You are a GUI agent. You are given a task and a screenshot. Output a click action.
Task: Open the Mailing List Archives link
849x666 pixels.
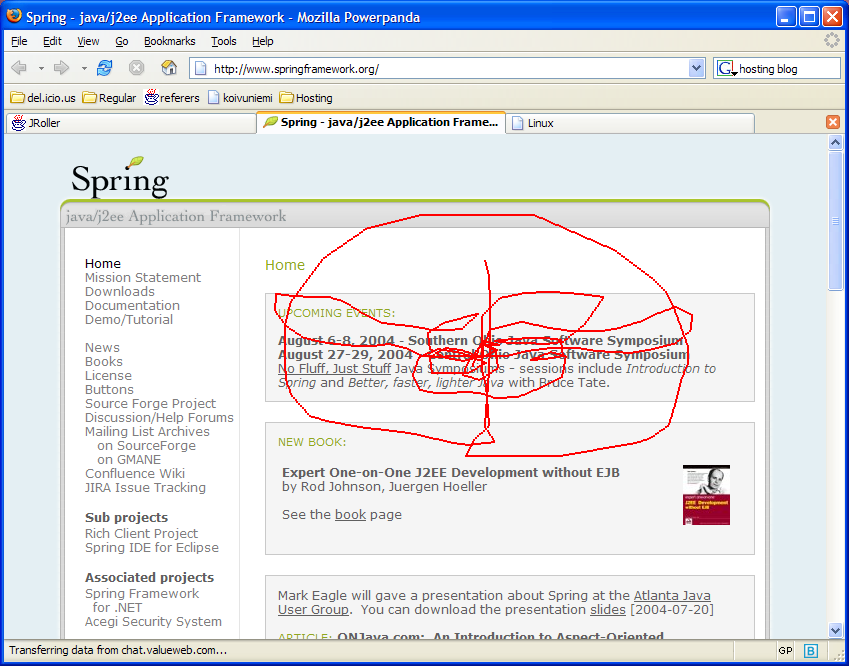coord(147,432)
